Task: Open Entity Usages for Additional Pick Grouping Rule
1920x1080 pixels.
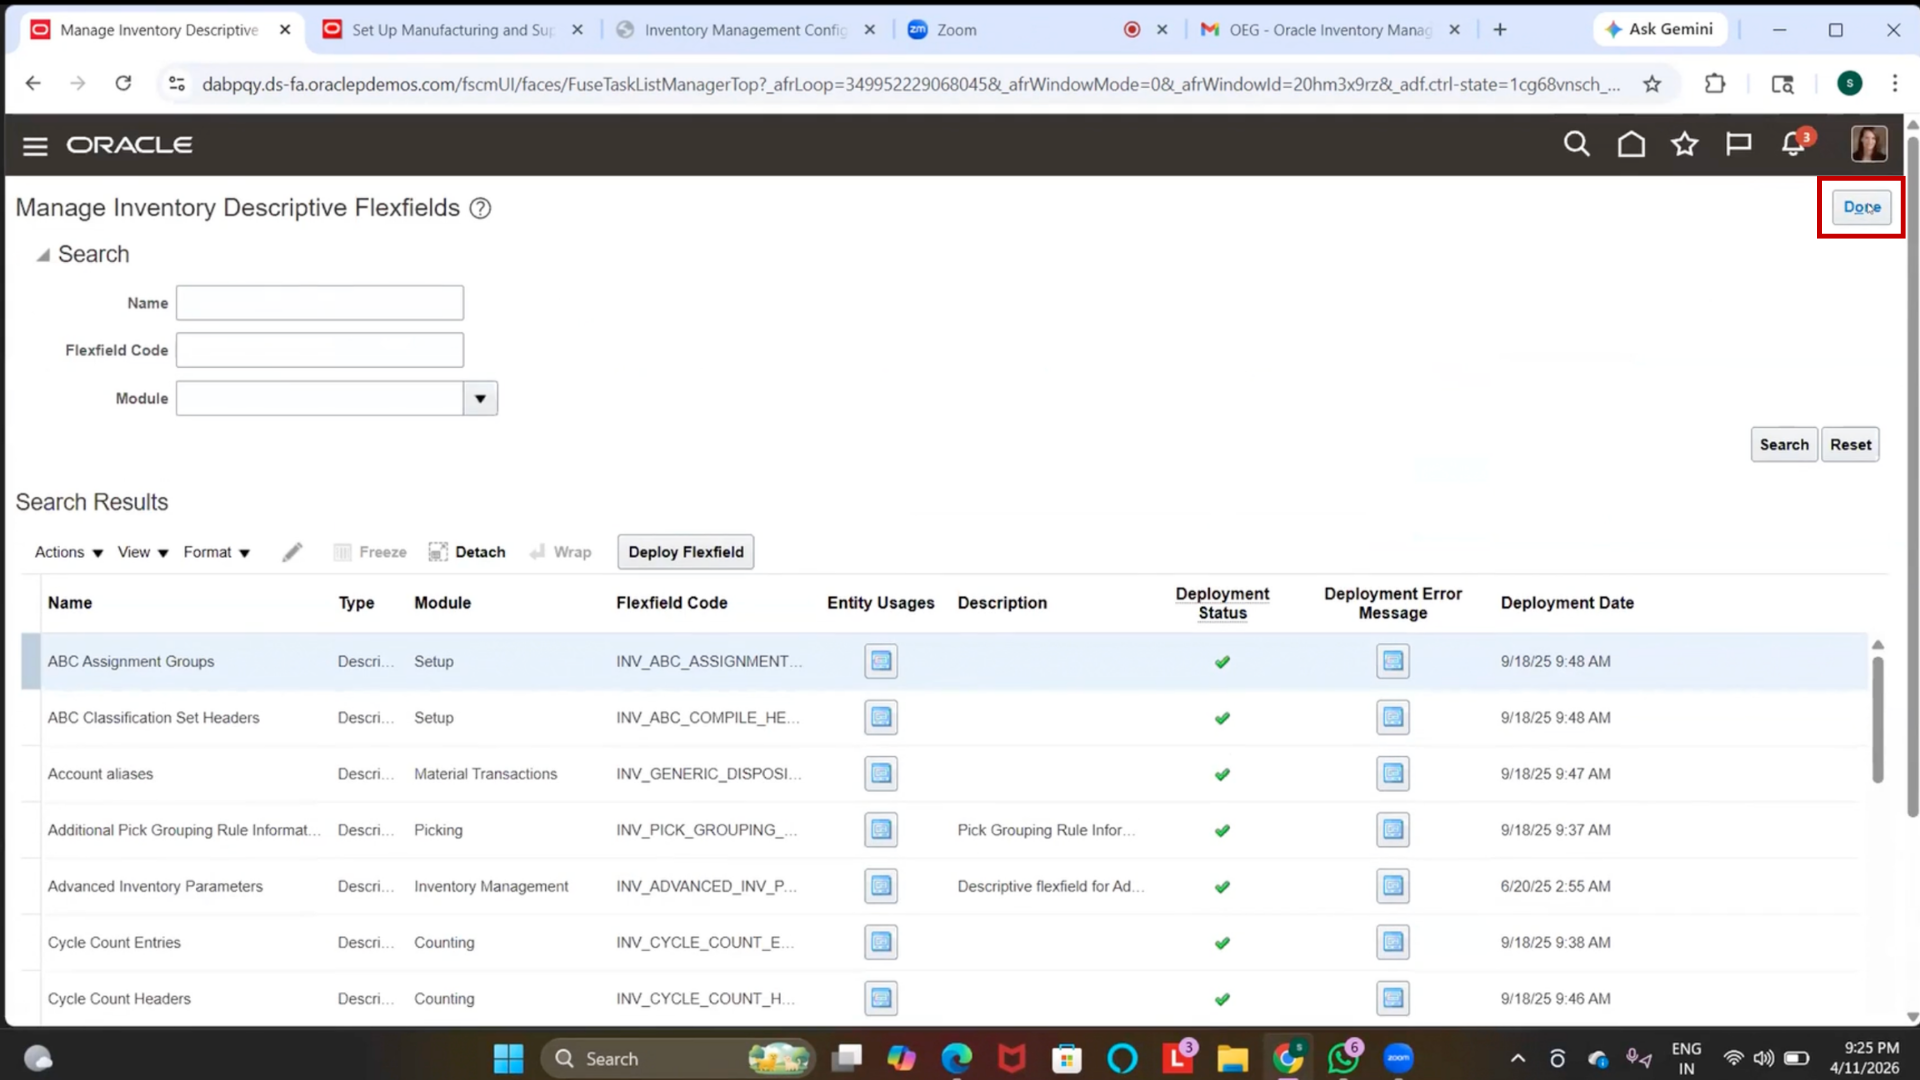Action: coord(881,829)
